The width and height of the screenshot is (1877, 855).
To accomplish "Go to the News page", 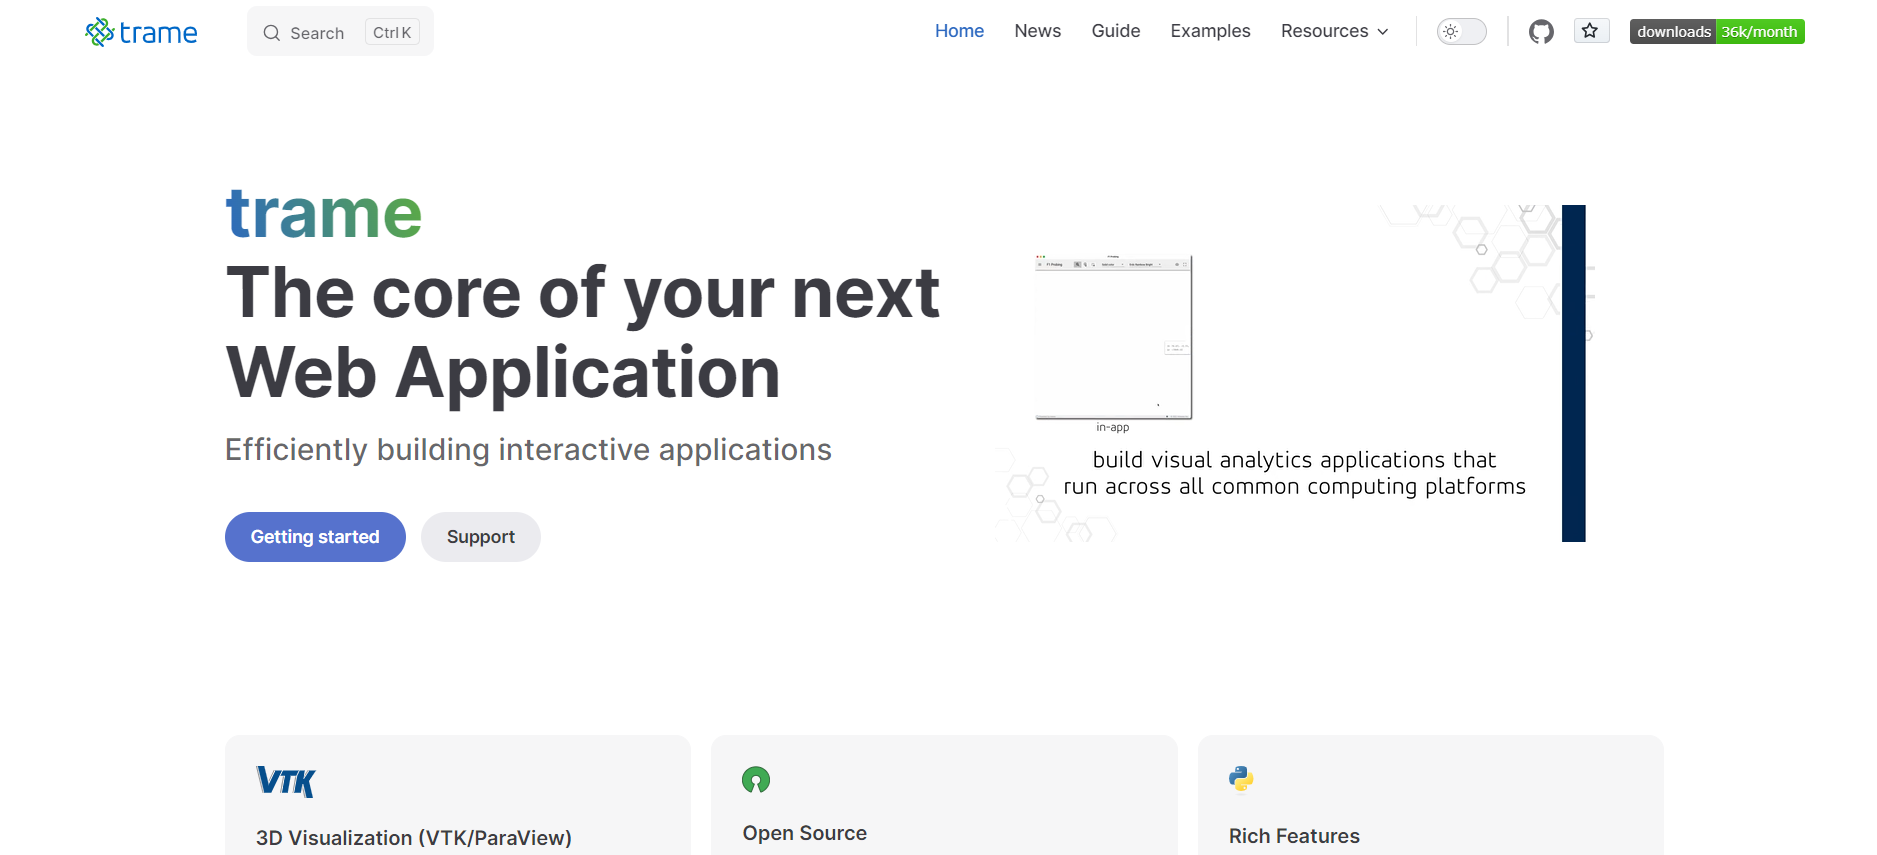I will click(1037, 31).
